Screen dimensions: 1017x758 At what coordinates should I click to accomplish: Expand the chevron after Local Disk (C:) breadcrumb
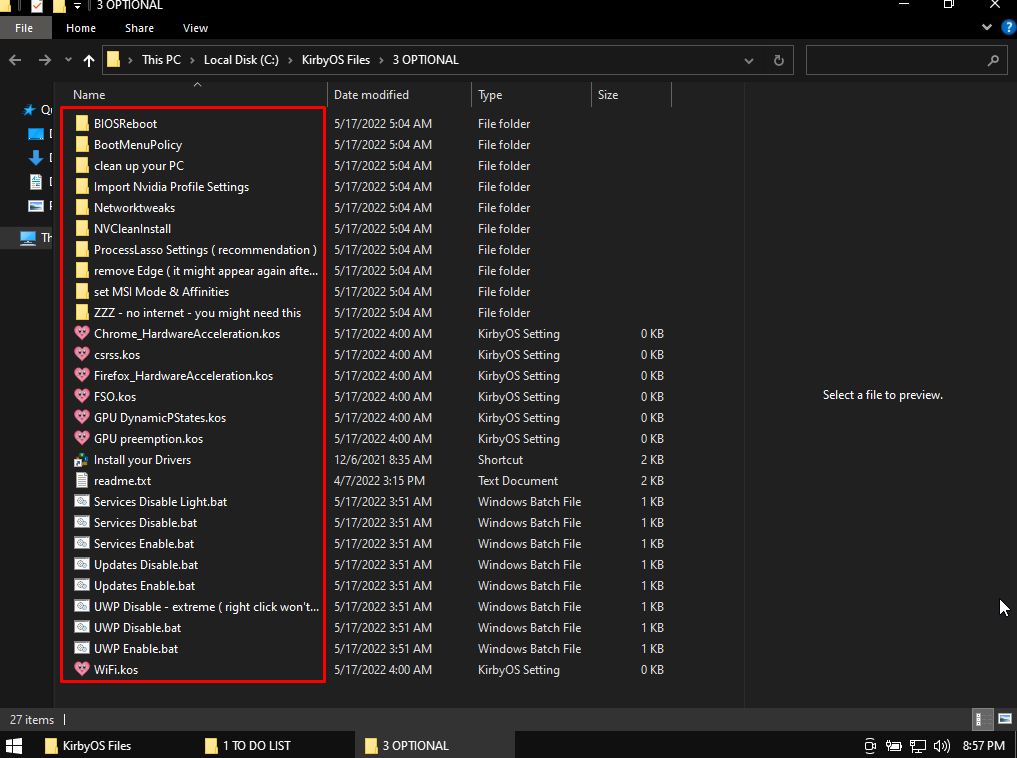point(290,60)
